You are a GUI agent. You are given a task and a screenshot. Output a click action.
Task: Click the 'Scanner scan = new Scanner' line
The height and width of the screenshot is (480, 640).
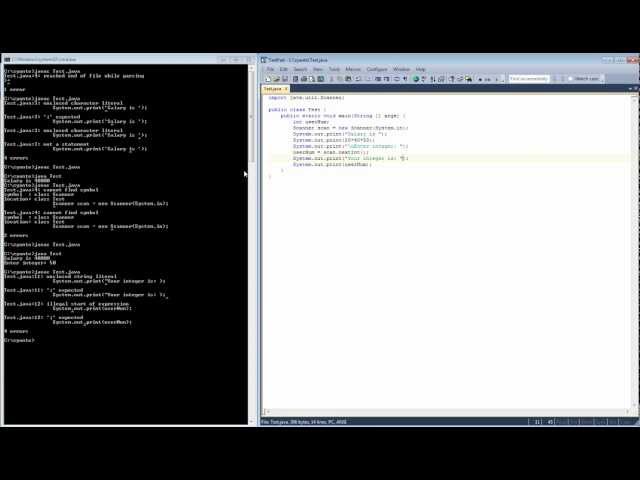click(350, 128)
